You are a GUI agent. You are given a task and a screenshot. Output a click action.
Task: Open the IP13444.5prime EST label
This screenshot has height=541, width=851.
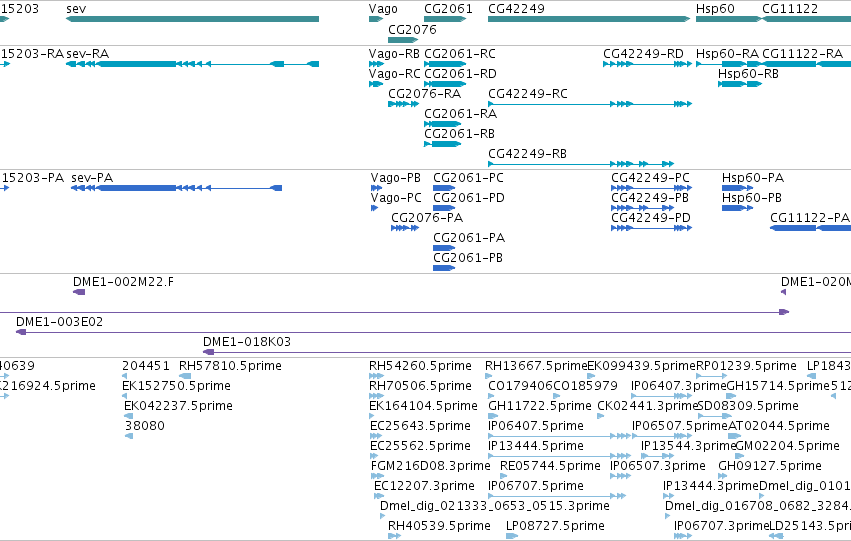point(536,447)
